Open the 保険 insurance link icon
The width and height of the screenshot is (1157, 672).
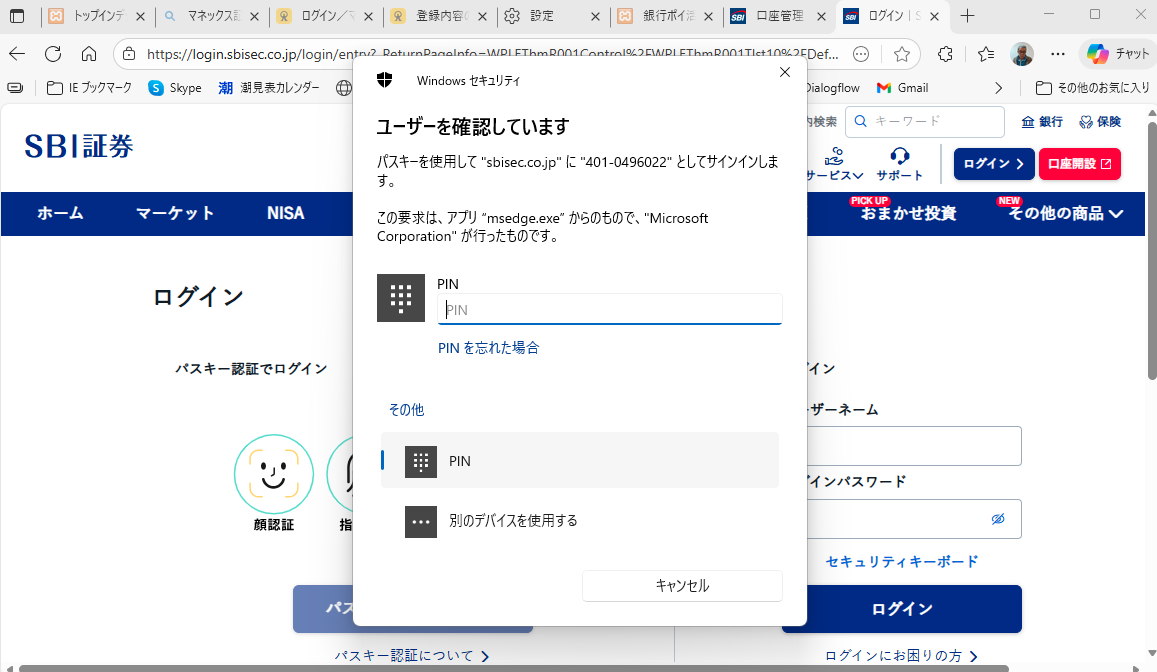(x=1086, y=122)
